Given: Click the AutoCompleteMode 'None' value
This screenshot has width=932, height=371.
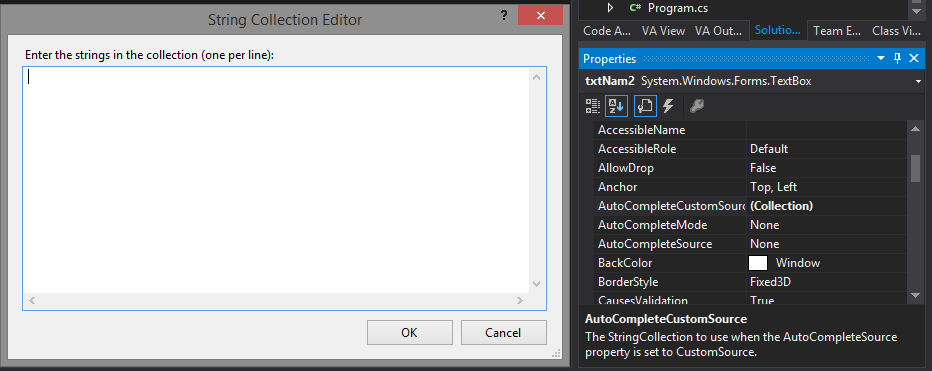Looking at the screenshot, I should point(764,225).
